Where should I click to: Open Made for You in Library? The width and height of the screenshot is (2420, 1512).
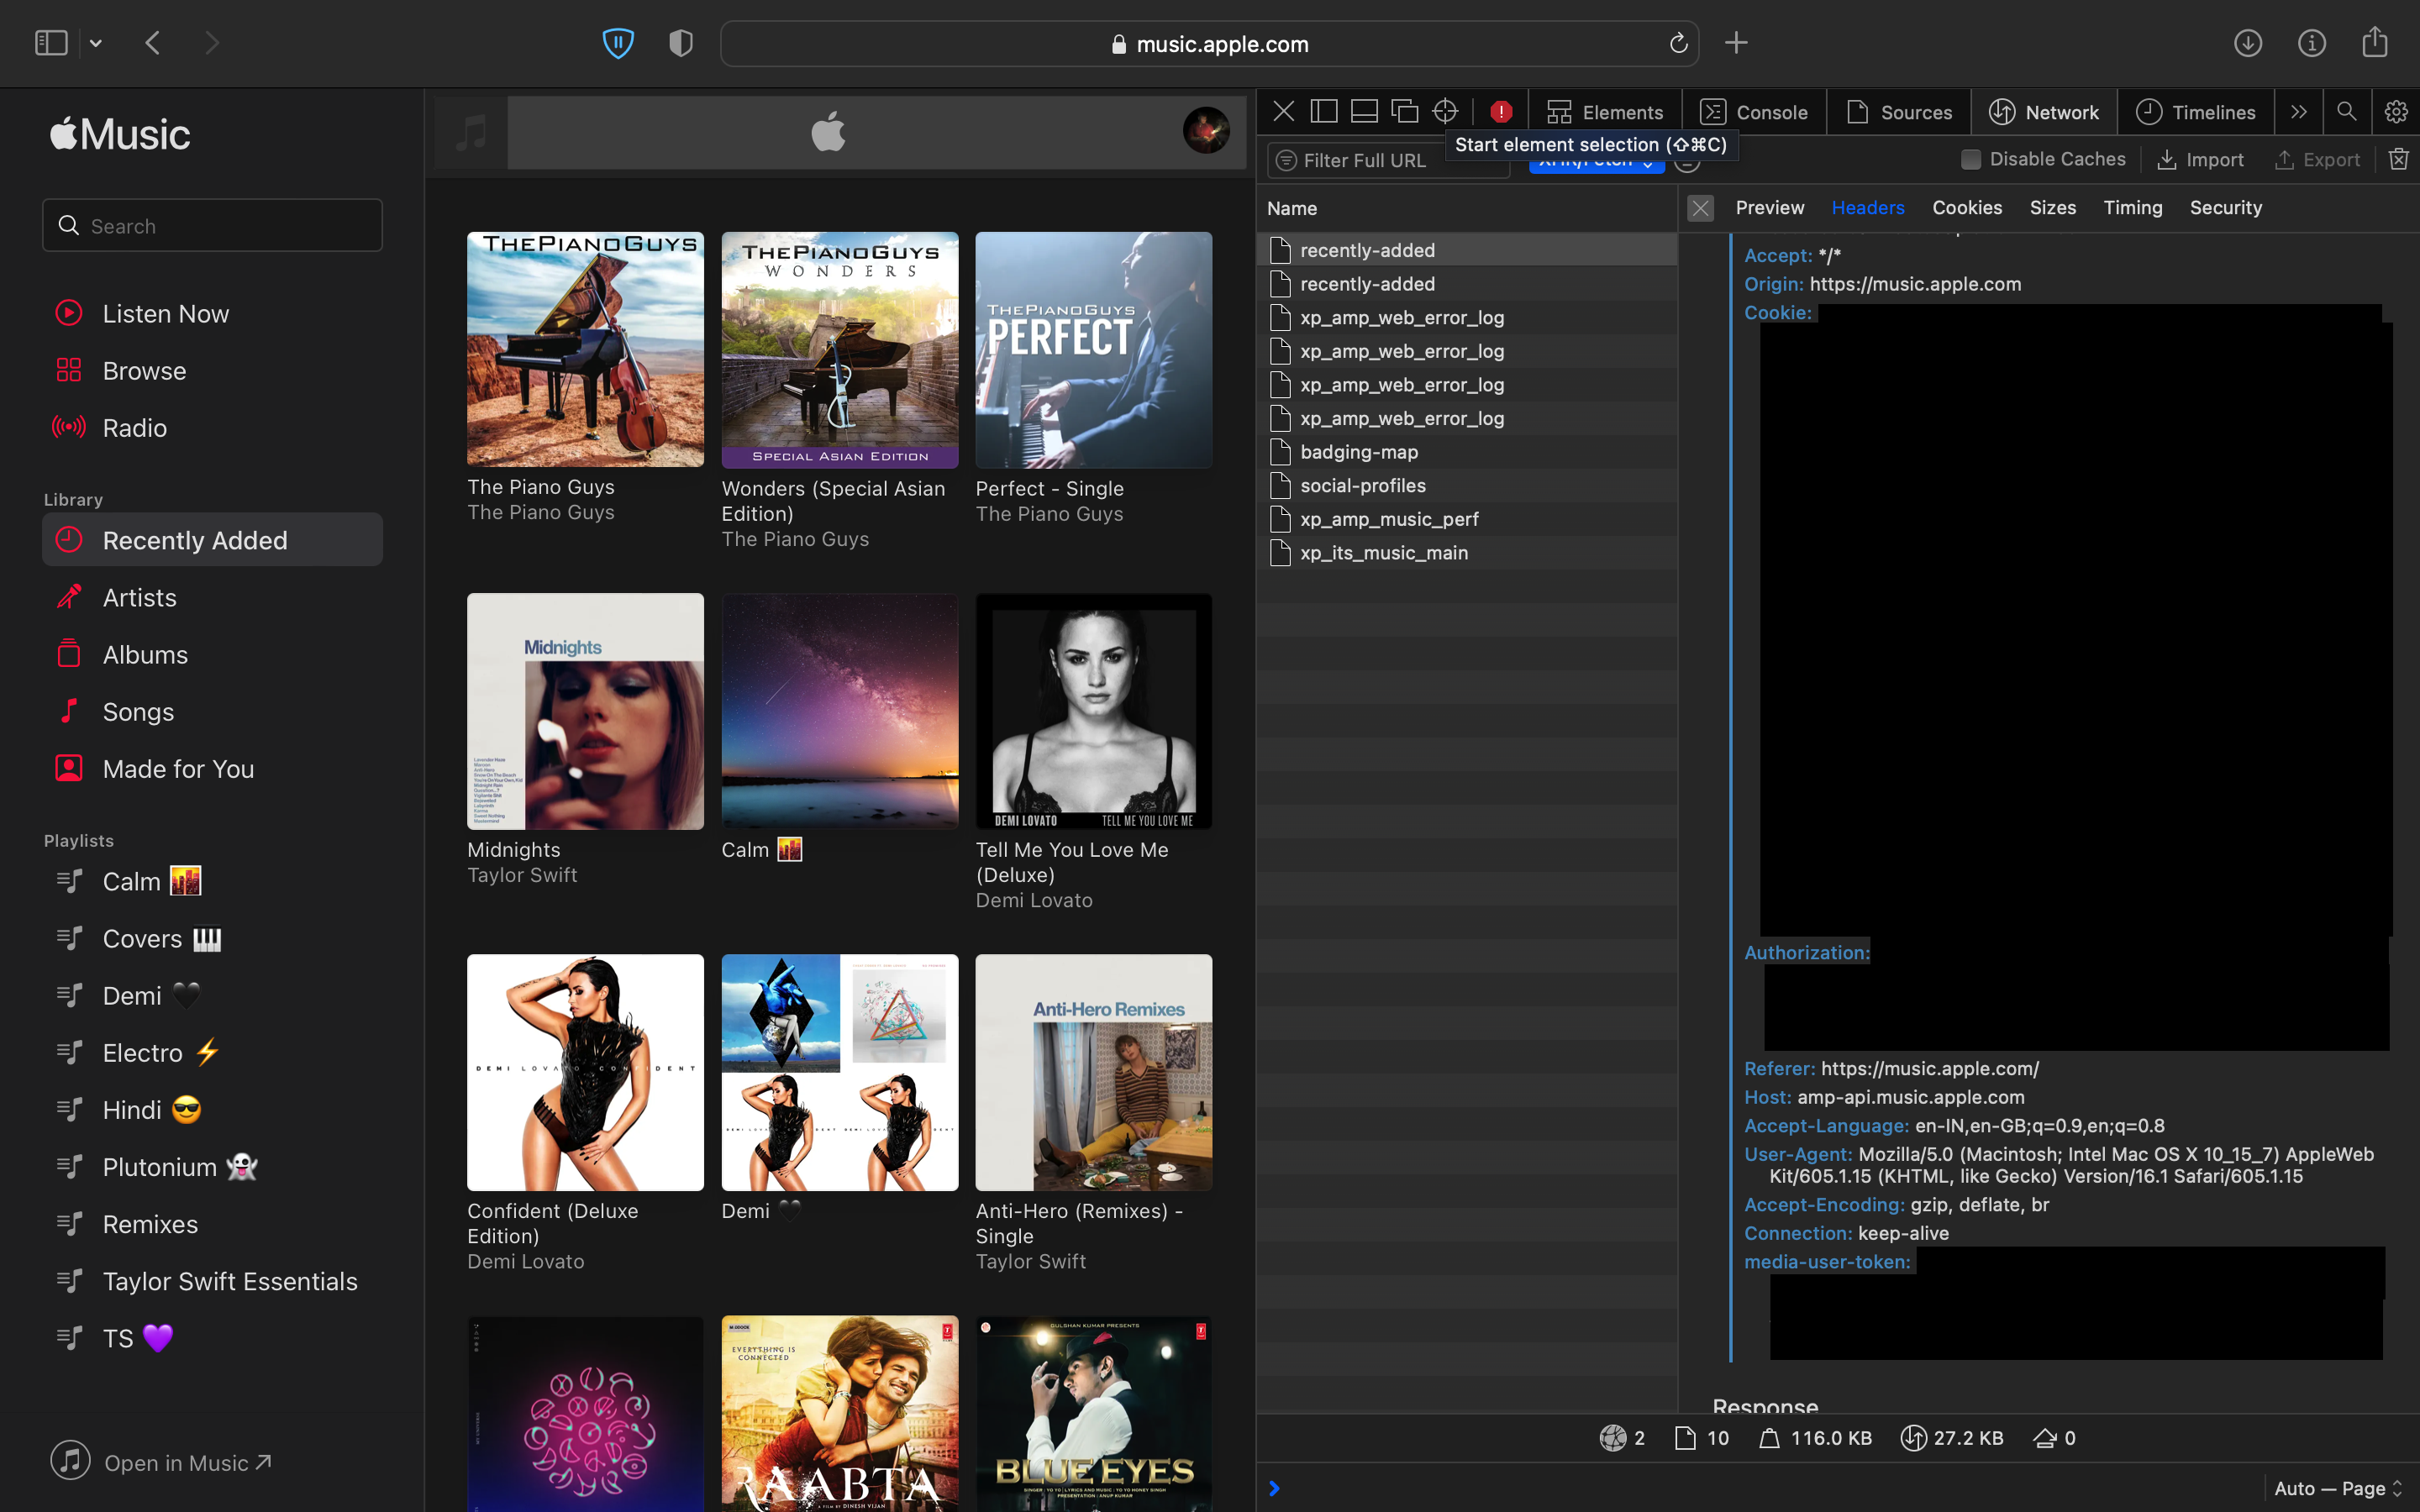[x=178, y=768]
